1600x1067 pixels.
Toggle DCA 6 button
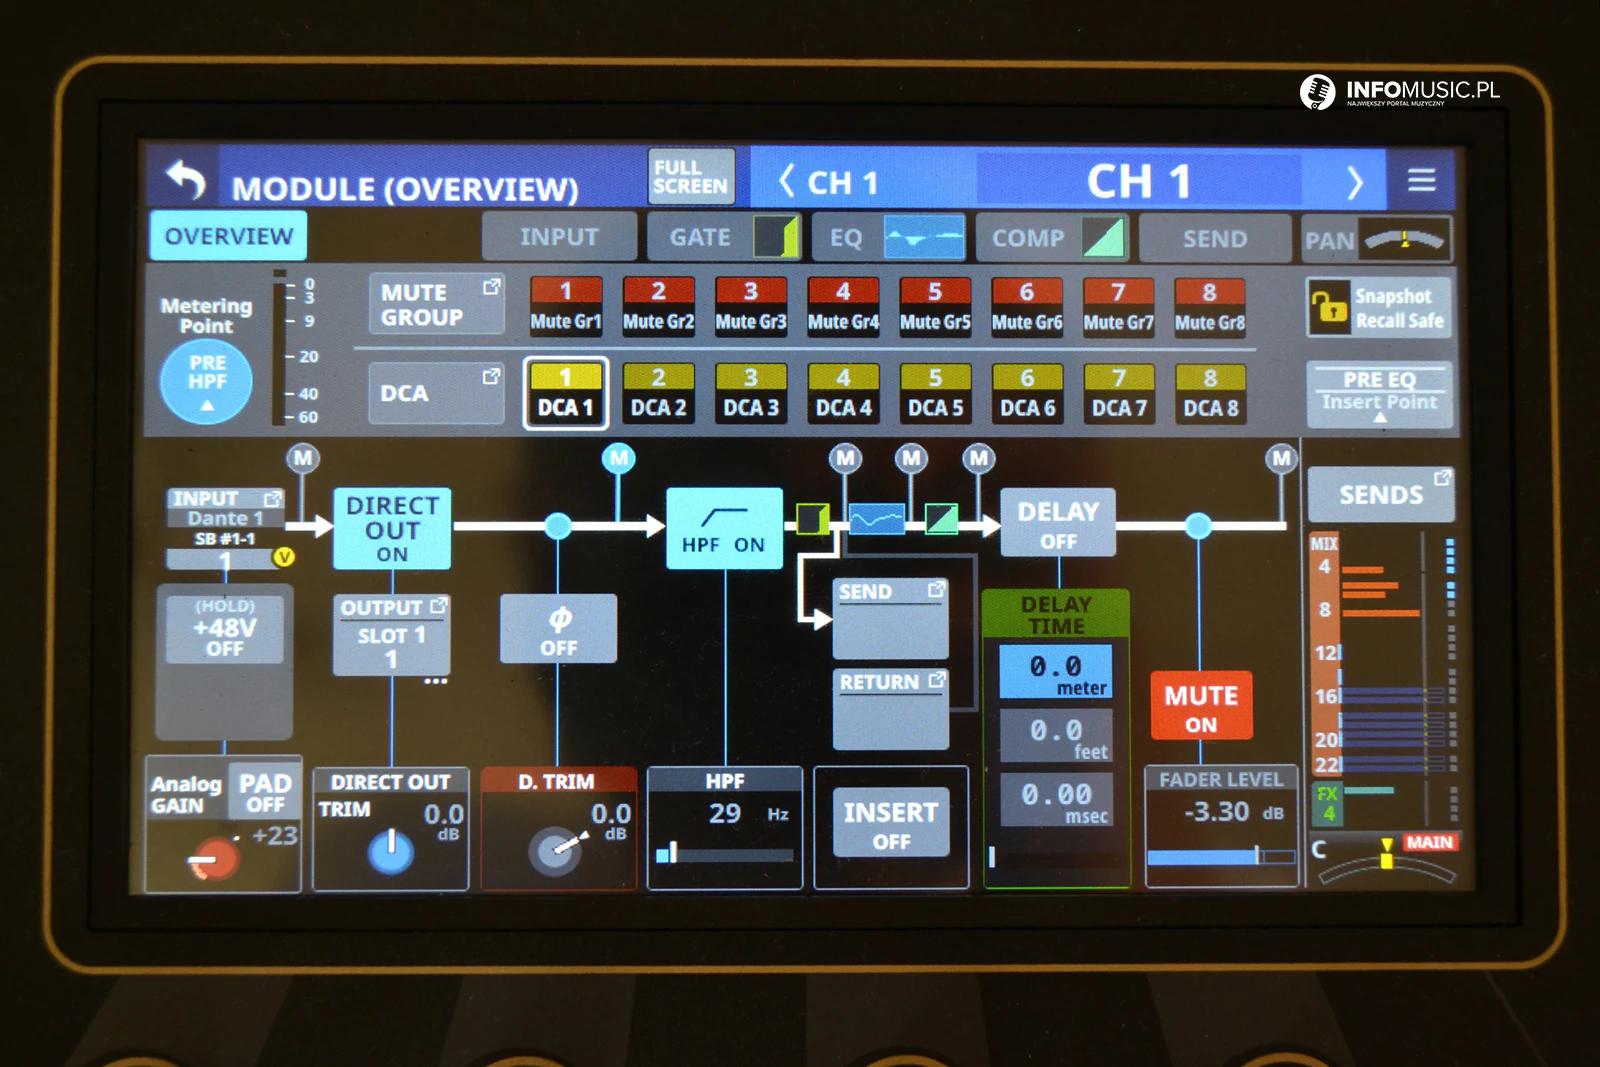pos(1027,394)
